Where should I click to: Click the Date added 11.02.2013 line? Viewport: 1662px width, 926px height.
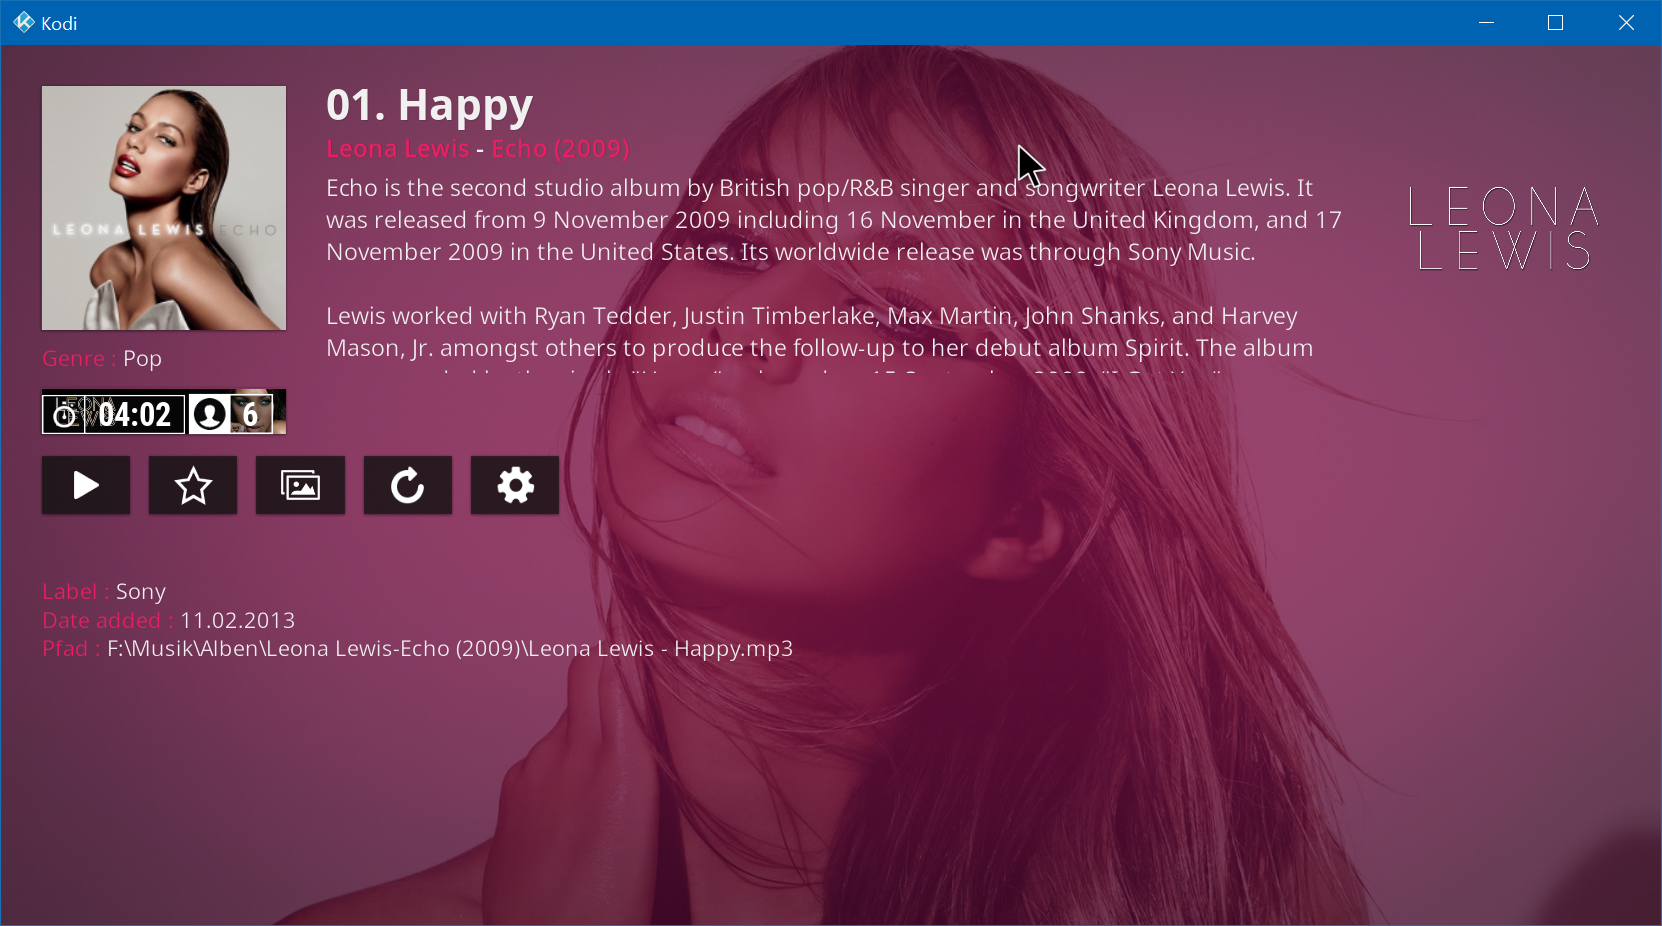168,620
